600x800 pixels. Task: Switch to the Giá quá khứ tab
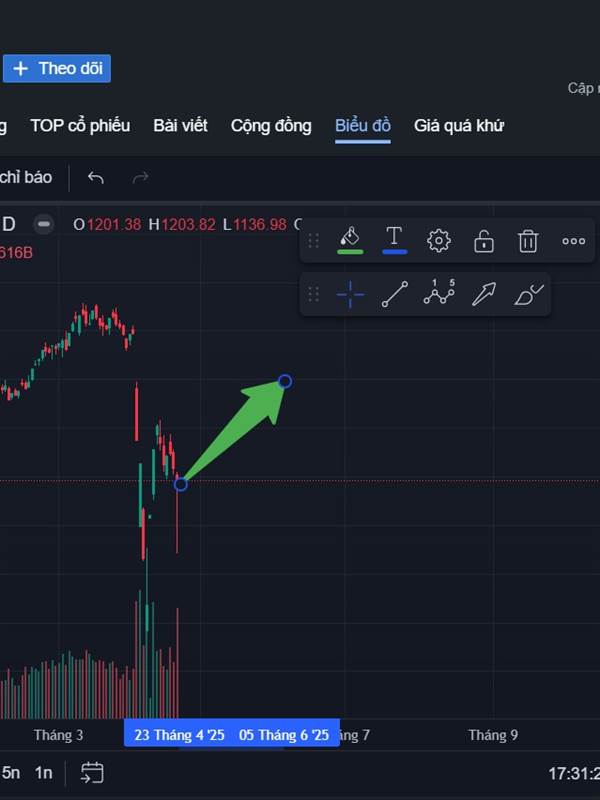[x=459, y=126]
